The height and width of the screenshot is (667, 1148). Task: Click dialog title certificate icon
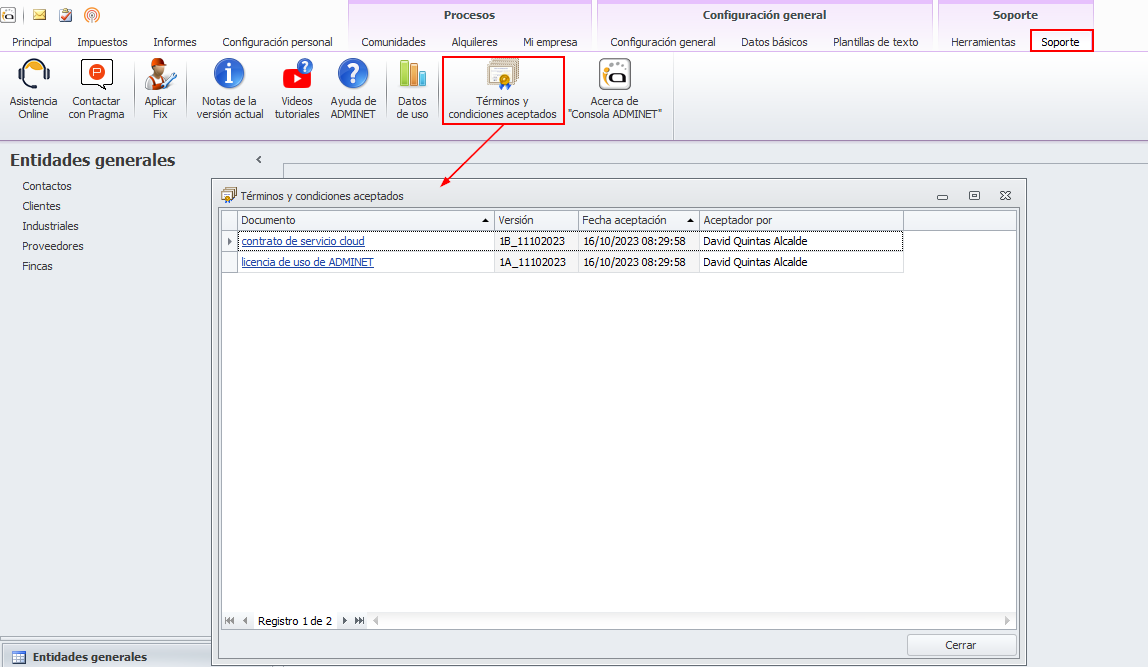[x=228, y=195]
